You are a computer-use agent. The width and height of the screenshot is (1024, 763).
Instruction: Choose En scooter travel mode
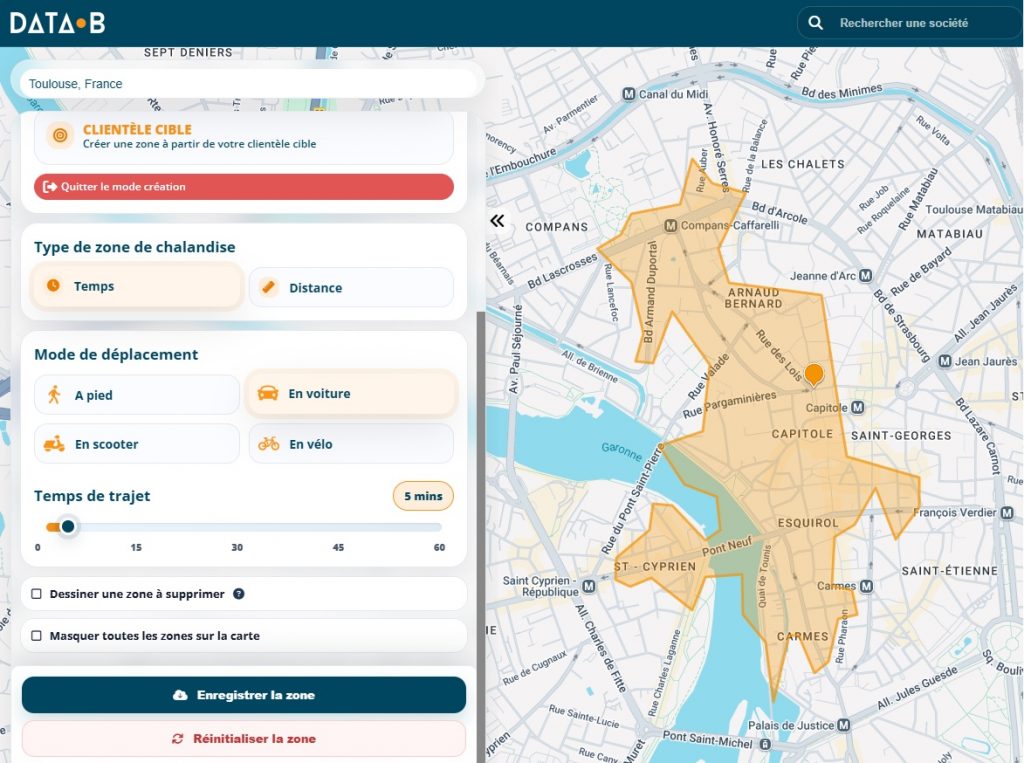coord(137,444)
